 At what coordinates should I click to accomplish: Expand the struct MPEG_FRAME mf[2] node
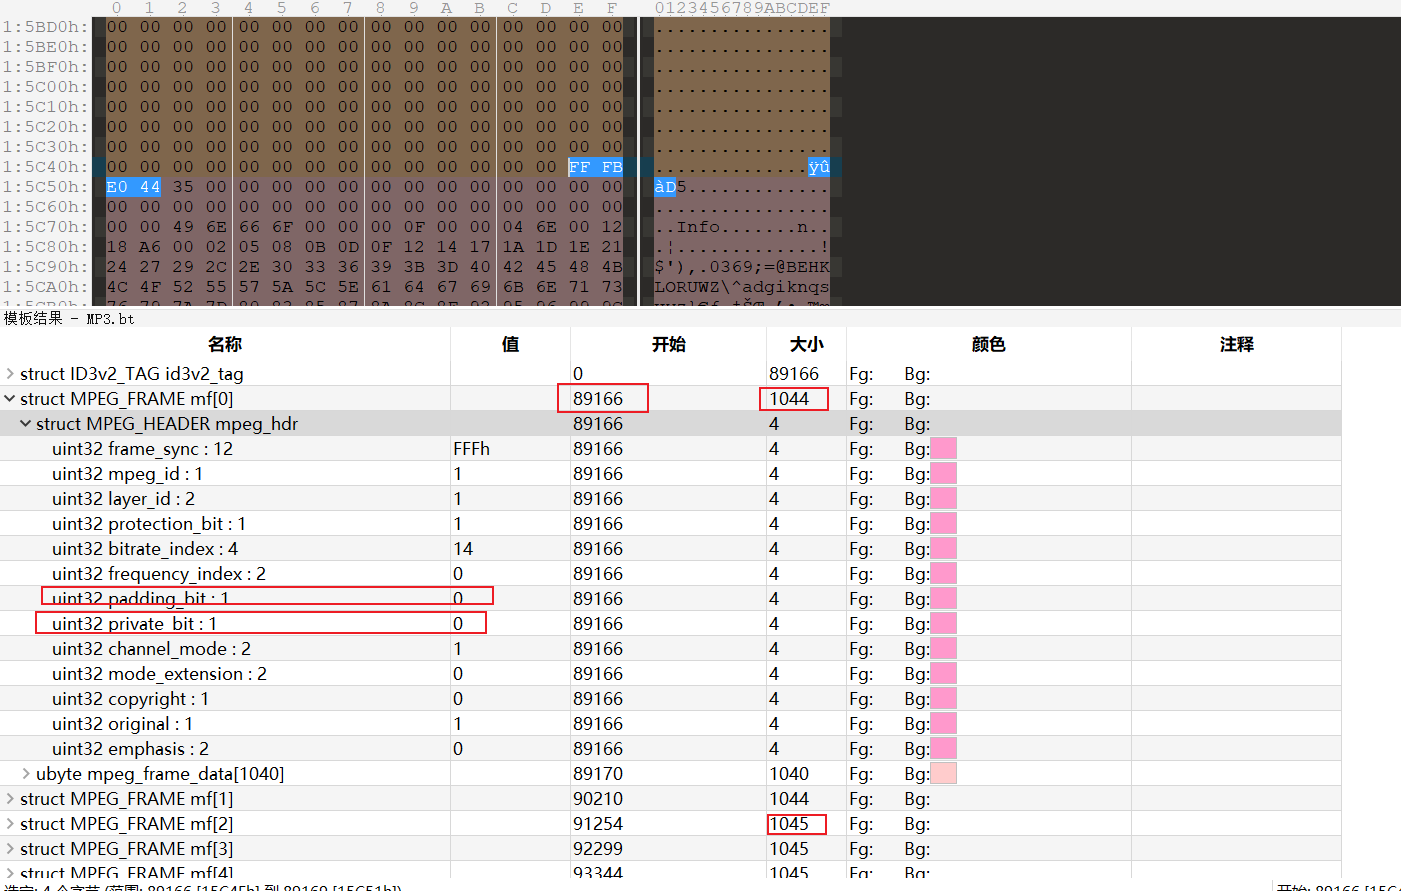click(x=10, y=824)
